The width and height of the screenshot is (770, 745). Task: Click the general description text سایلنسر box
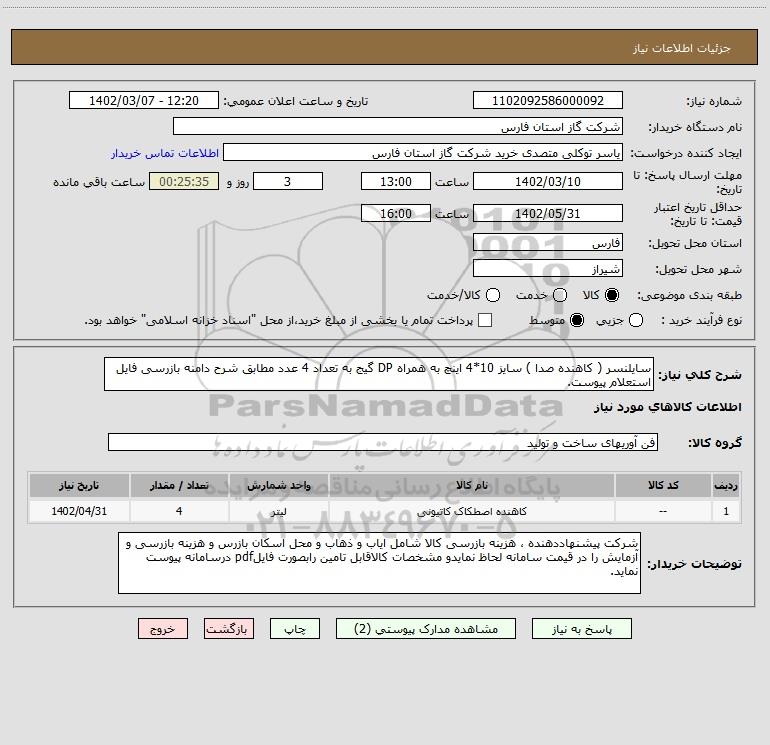379,375
